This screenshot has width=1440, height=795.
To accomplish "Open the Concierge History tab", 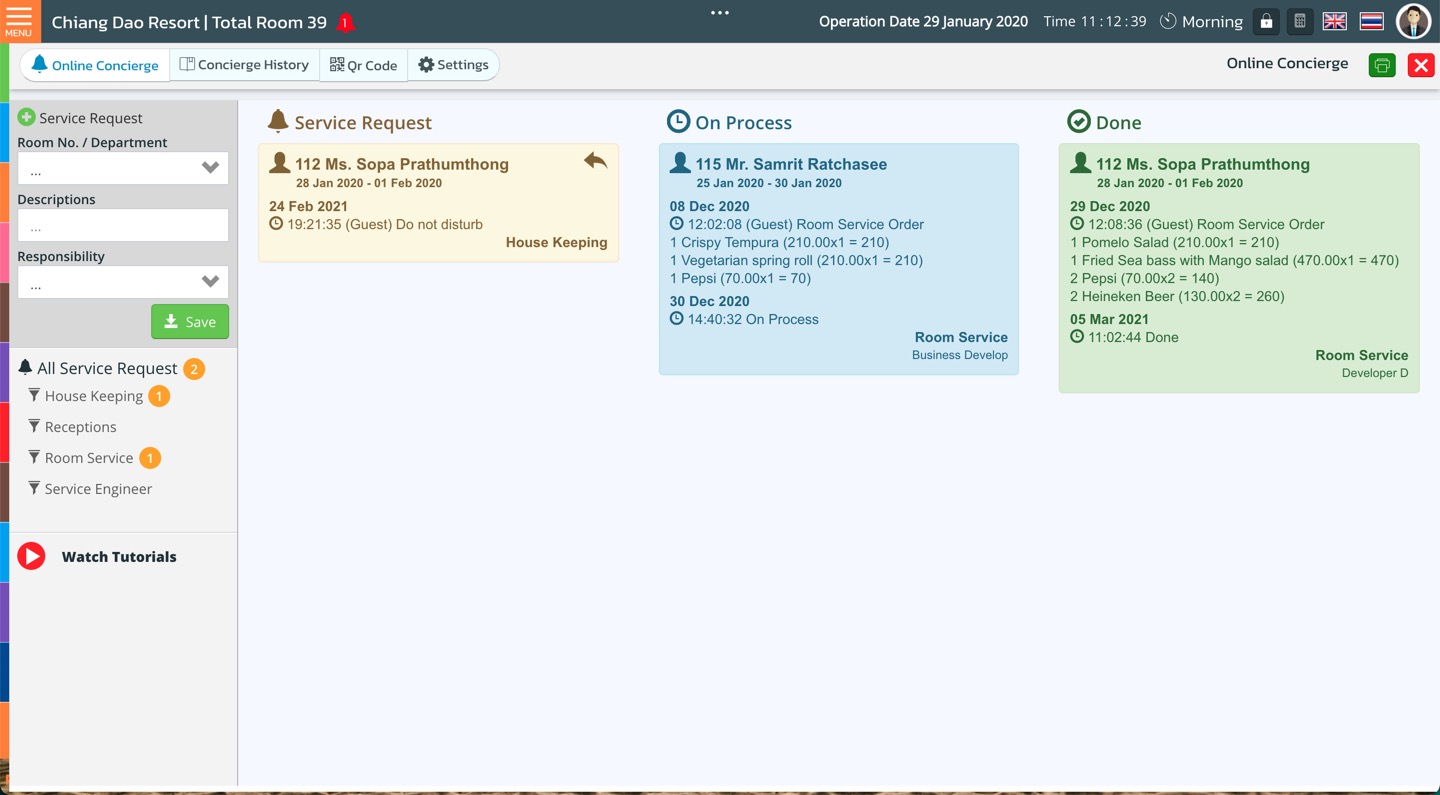I will (245, 65).
